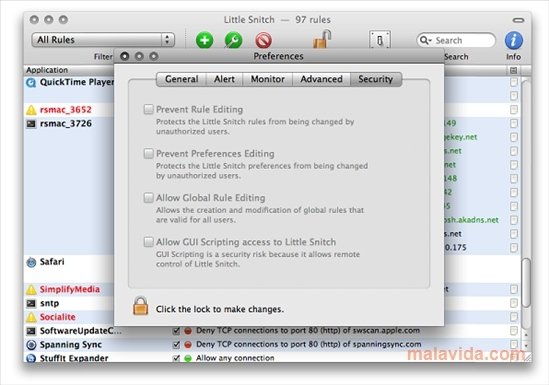Enable Prevent Rule Editing checkbox
The width and height of the screenshot is (549, 385).
[148, 109]
